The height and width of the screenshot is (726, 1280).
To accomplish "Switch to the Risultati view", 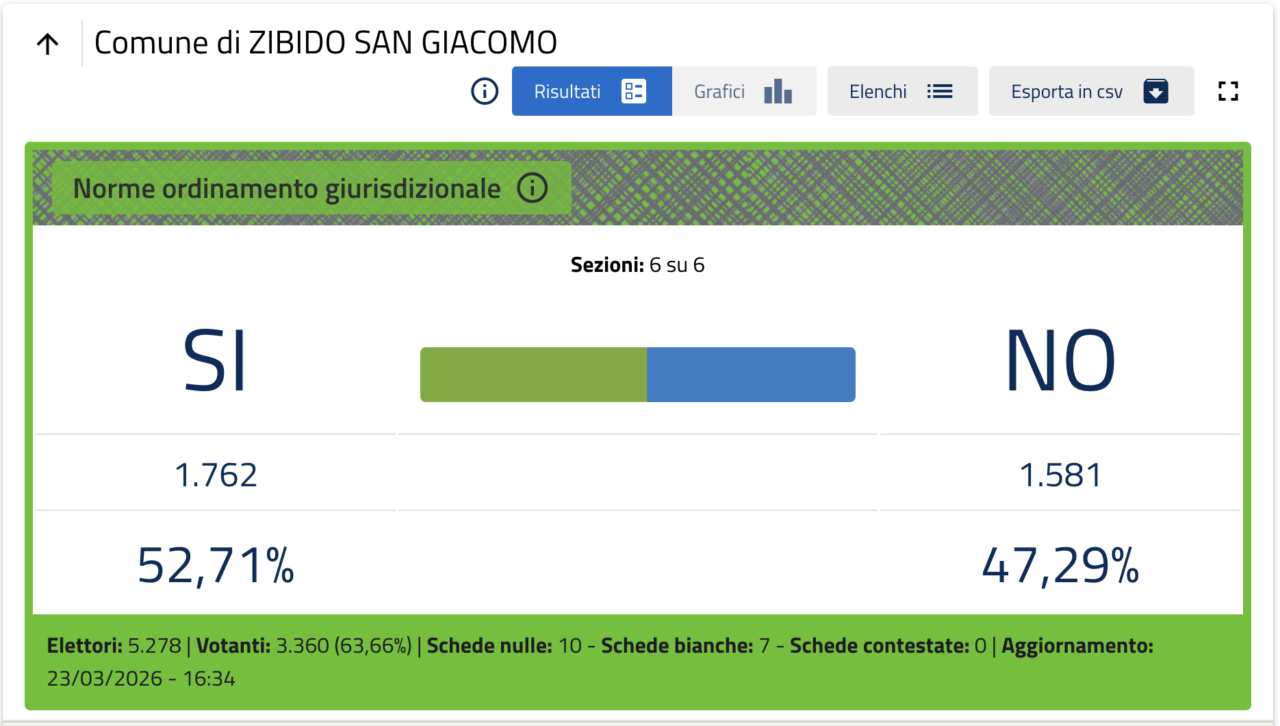I will click(x=591, y=92).
